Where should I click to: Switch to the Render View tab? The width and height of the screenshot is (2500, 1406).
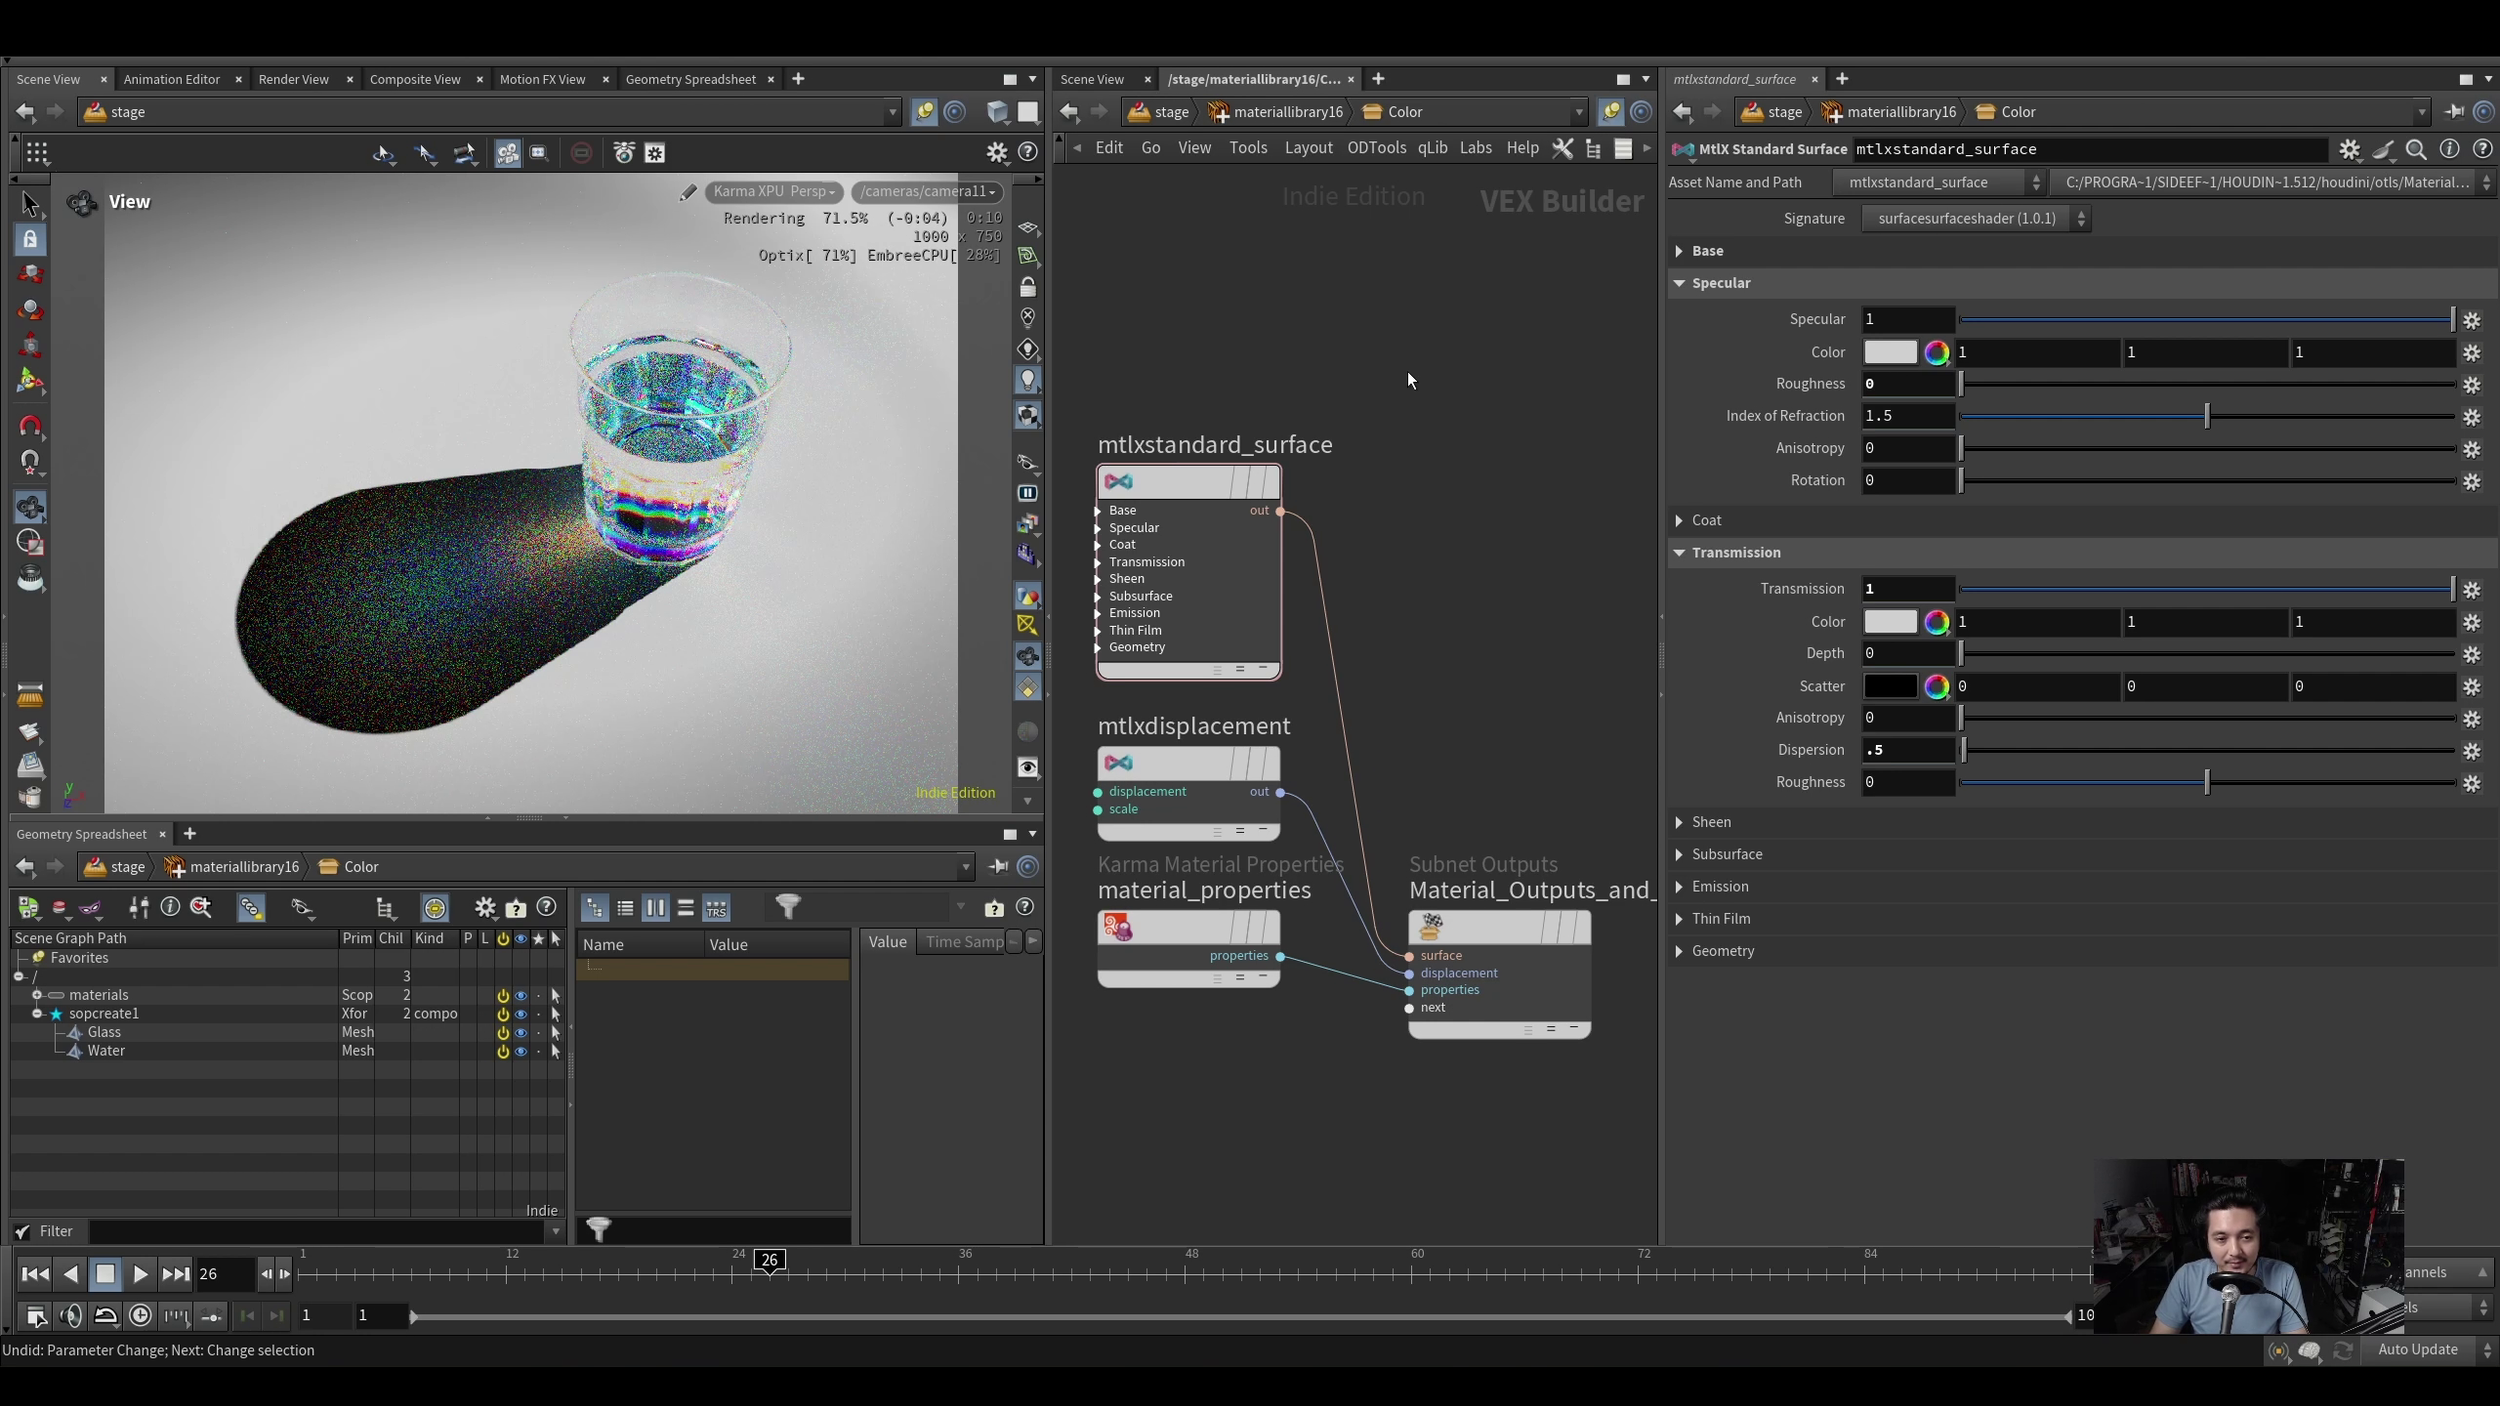[293, 79]
